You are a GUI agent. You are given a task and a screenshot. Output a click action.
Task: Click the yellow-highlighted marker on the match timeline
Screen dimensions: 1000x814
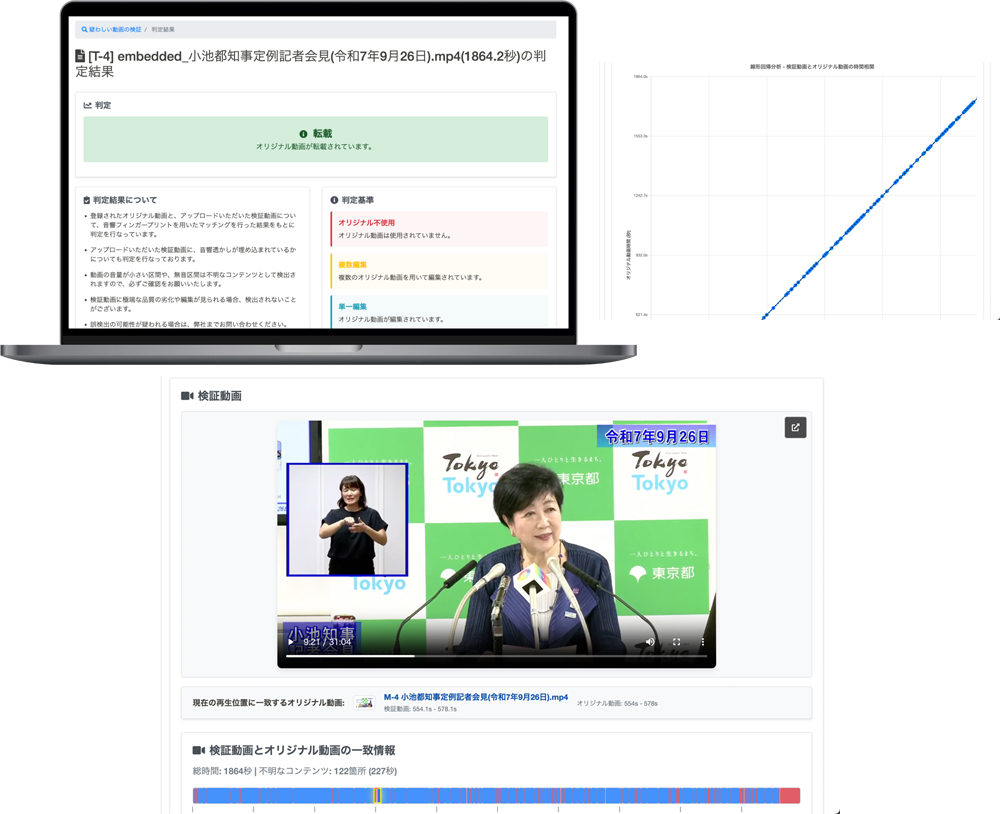[377, 796]
